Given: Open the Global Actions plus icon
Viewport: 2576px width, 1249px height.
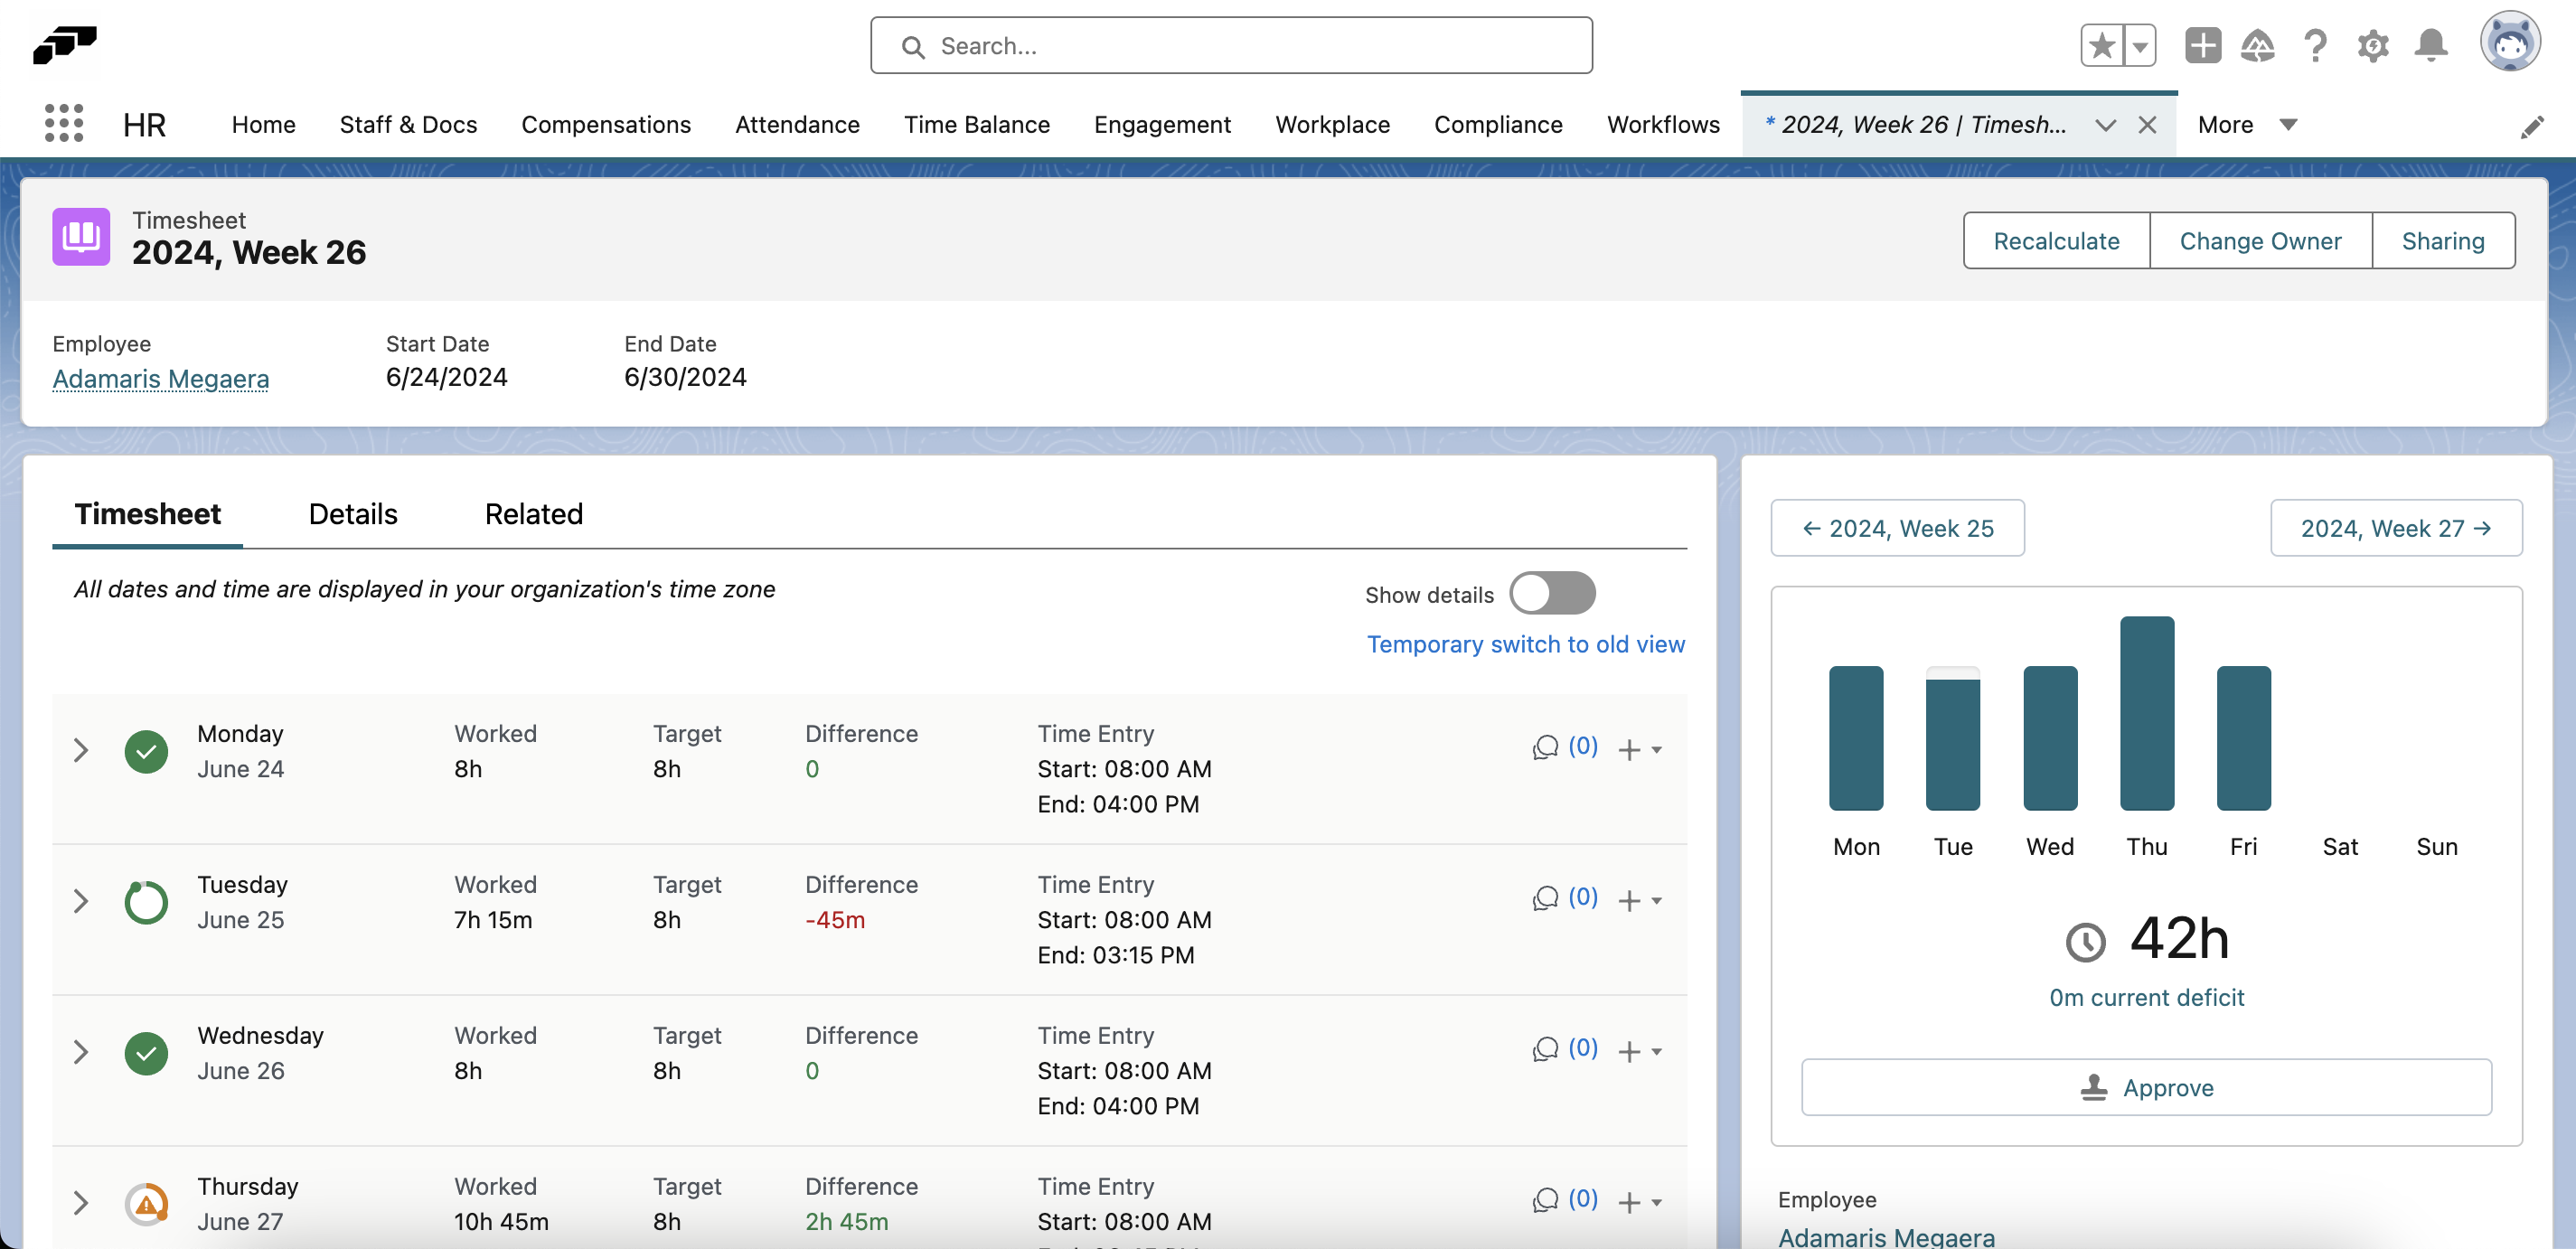Looking at the screenshot, I should pos(2202,45).
